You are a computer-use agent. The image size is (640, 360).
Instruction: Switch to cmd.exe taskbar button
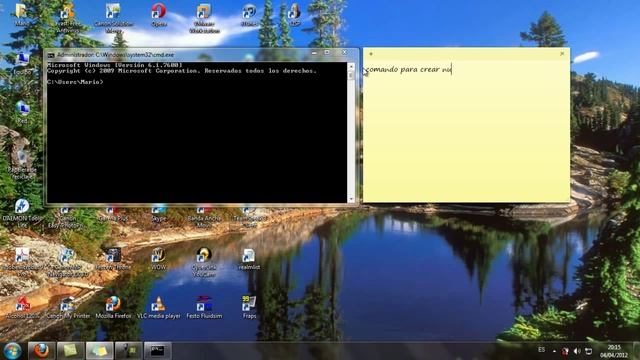(158, 351)
